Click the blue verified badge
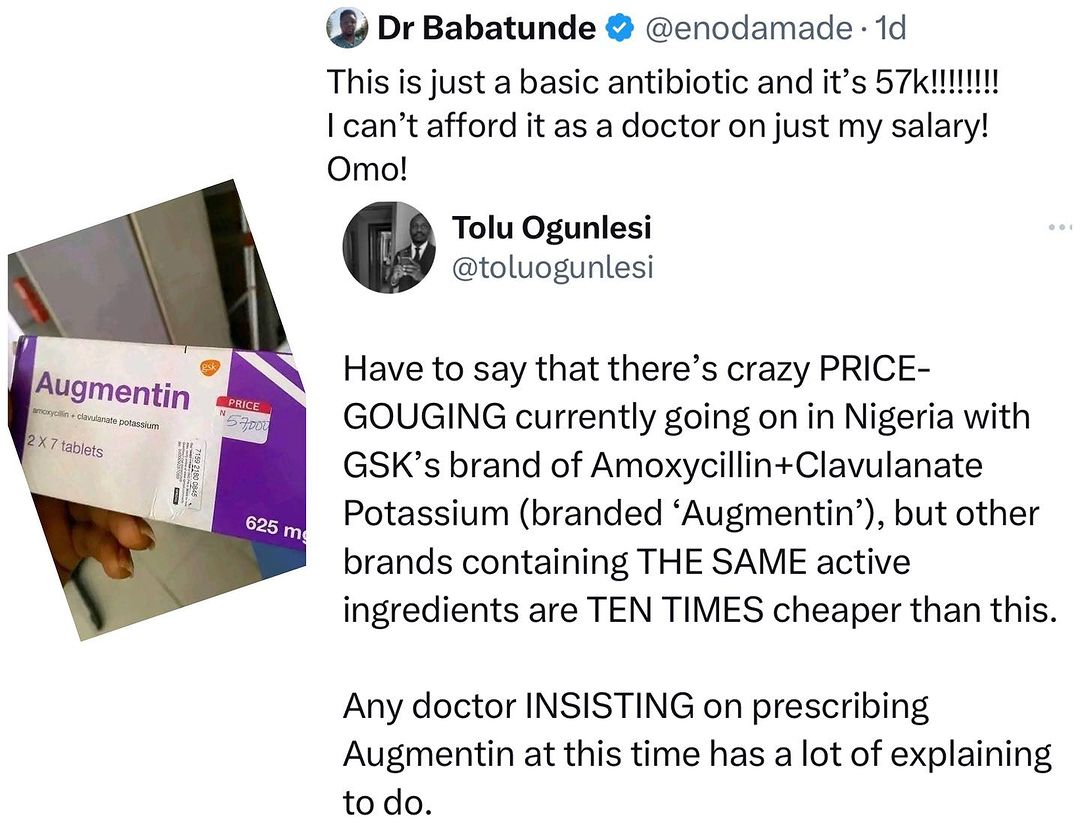 pyautogui.click(x=620, y=30)
